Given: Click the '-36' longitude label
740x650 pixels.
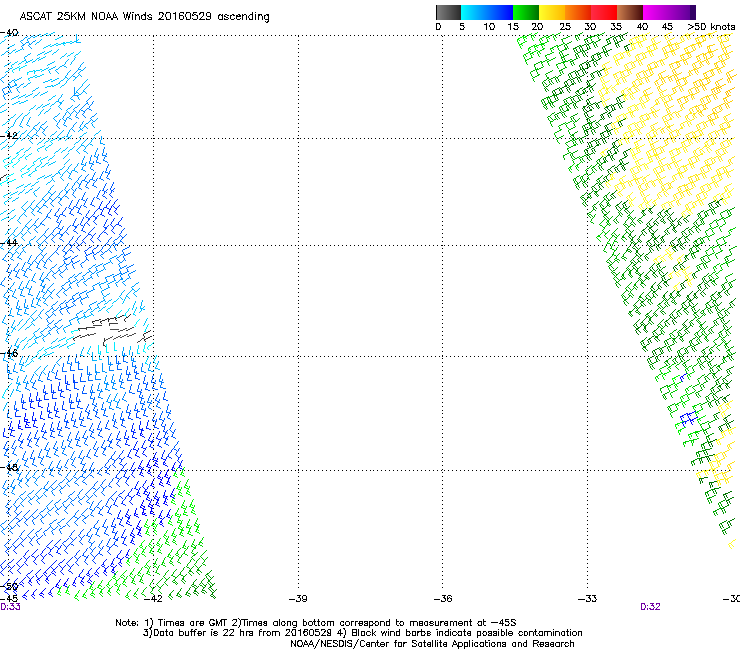Looking at the screenshot, I should (x=443, y=599).
